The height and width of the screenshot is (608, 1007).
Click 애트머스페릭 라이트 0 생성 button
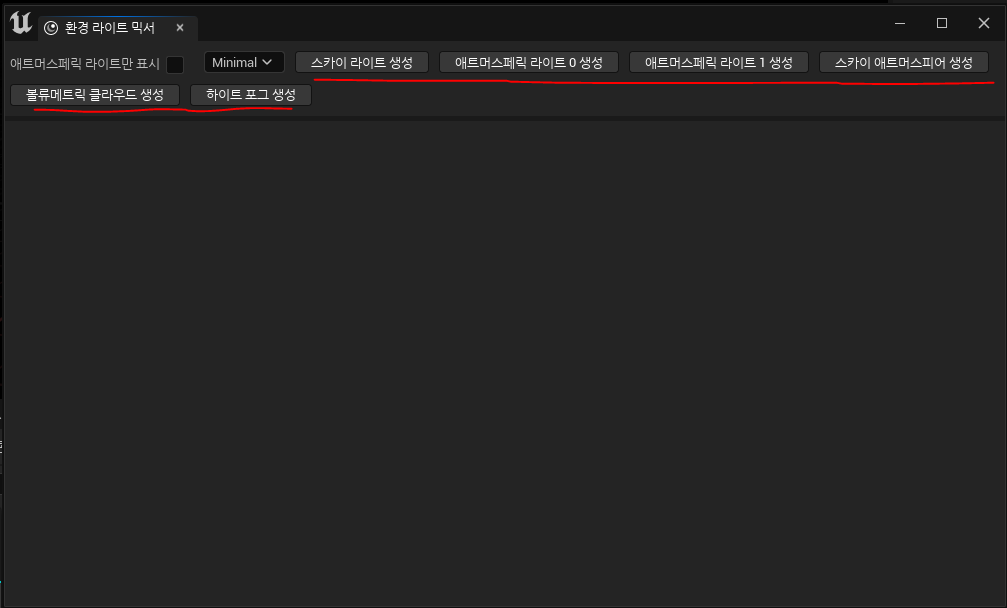coord(529,62)
